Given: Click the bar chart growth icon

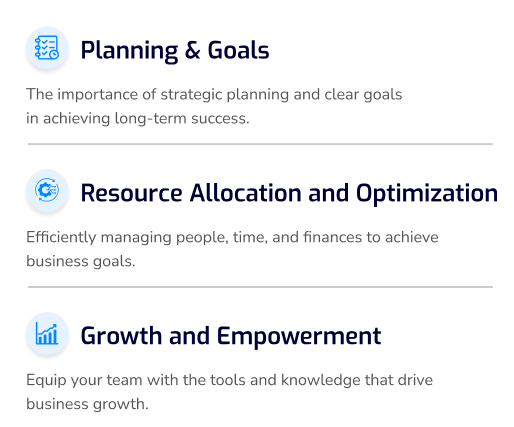Looking at the screenshot, I should click(47, 333).
